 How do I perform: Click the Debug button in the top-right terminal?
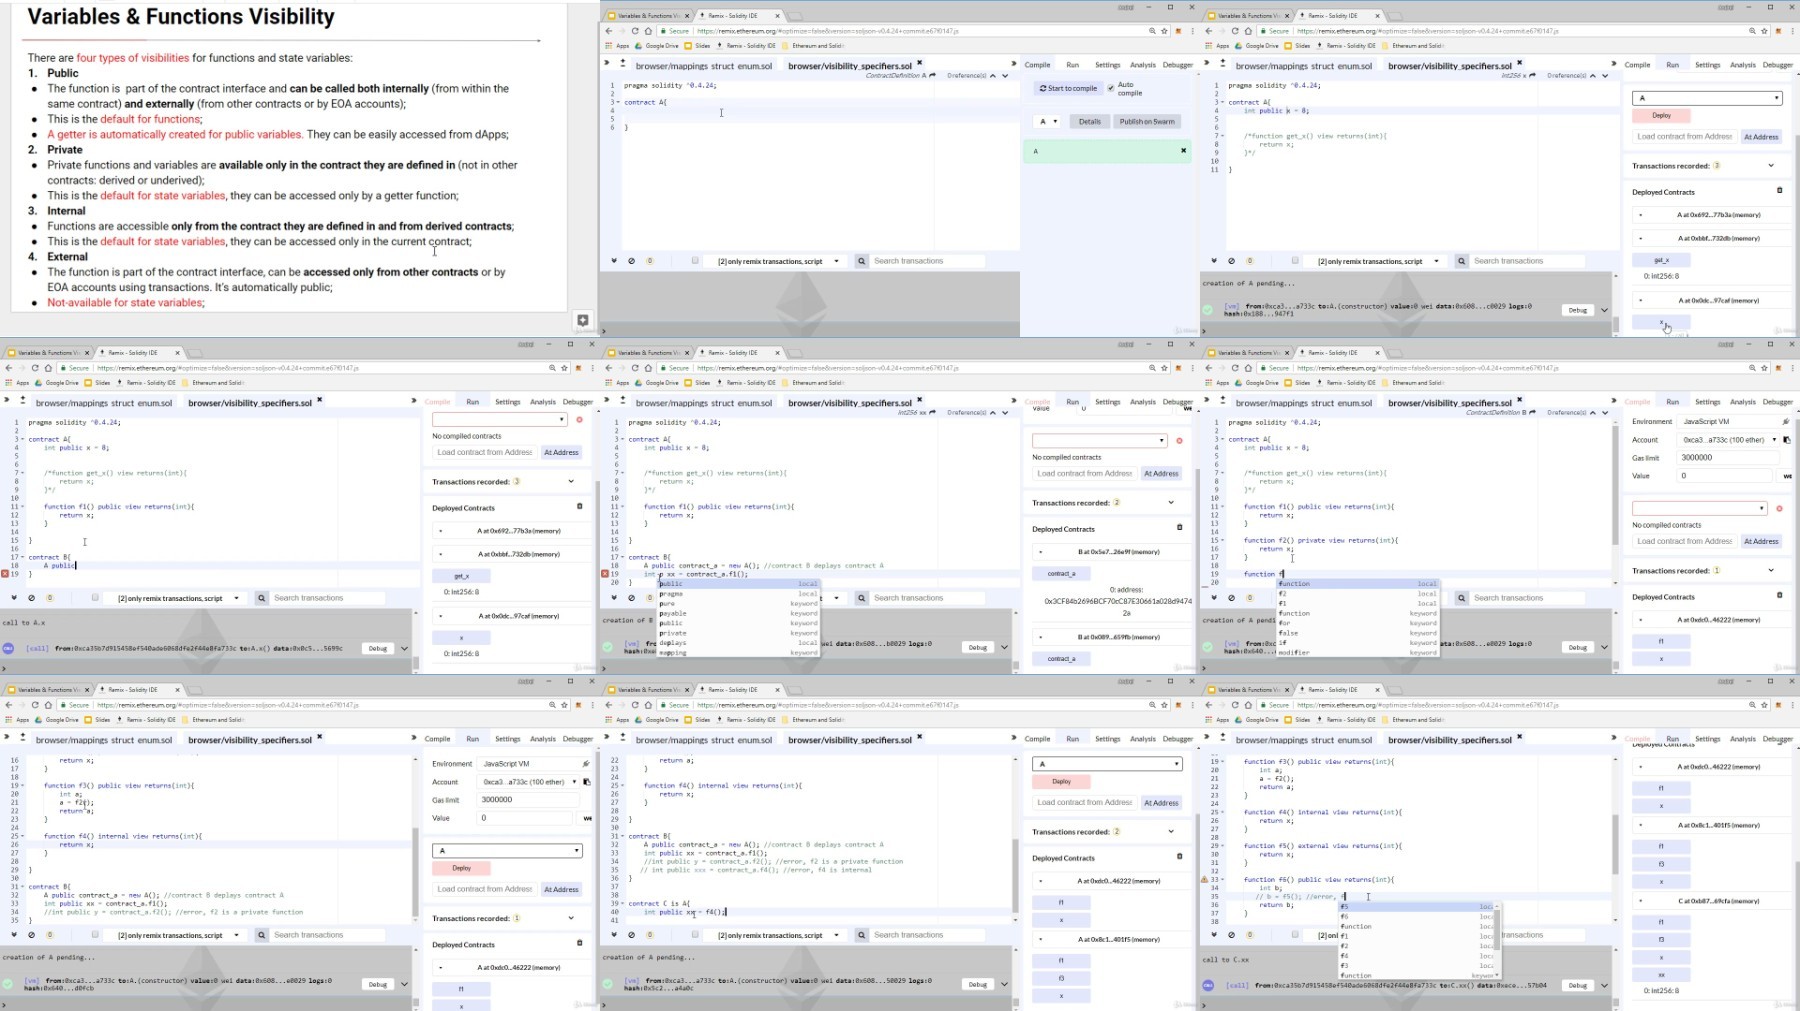pos(1578,310)
